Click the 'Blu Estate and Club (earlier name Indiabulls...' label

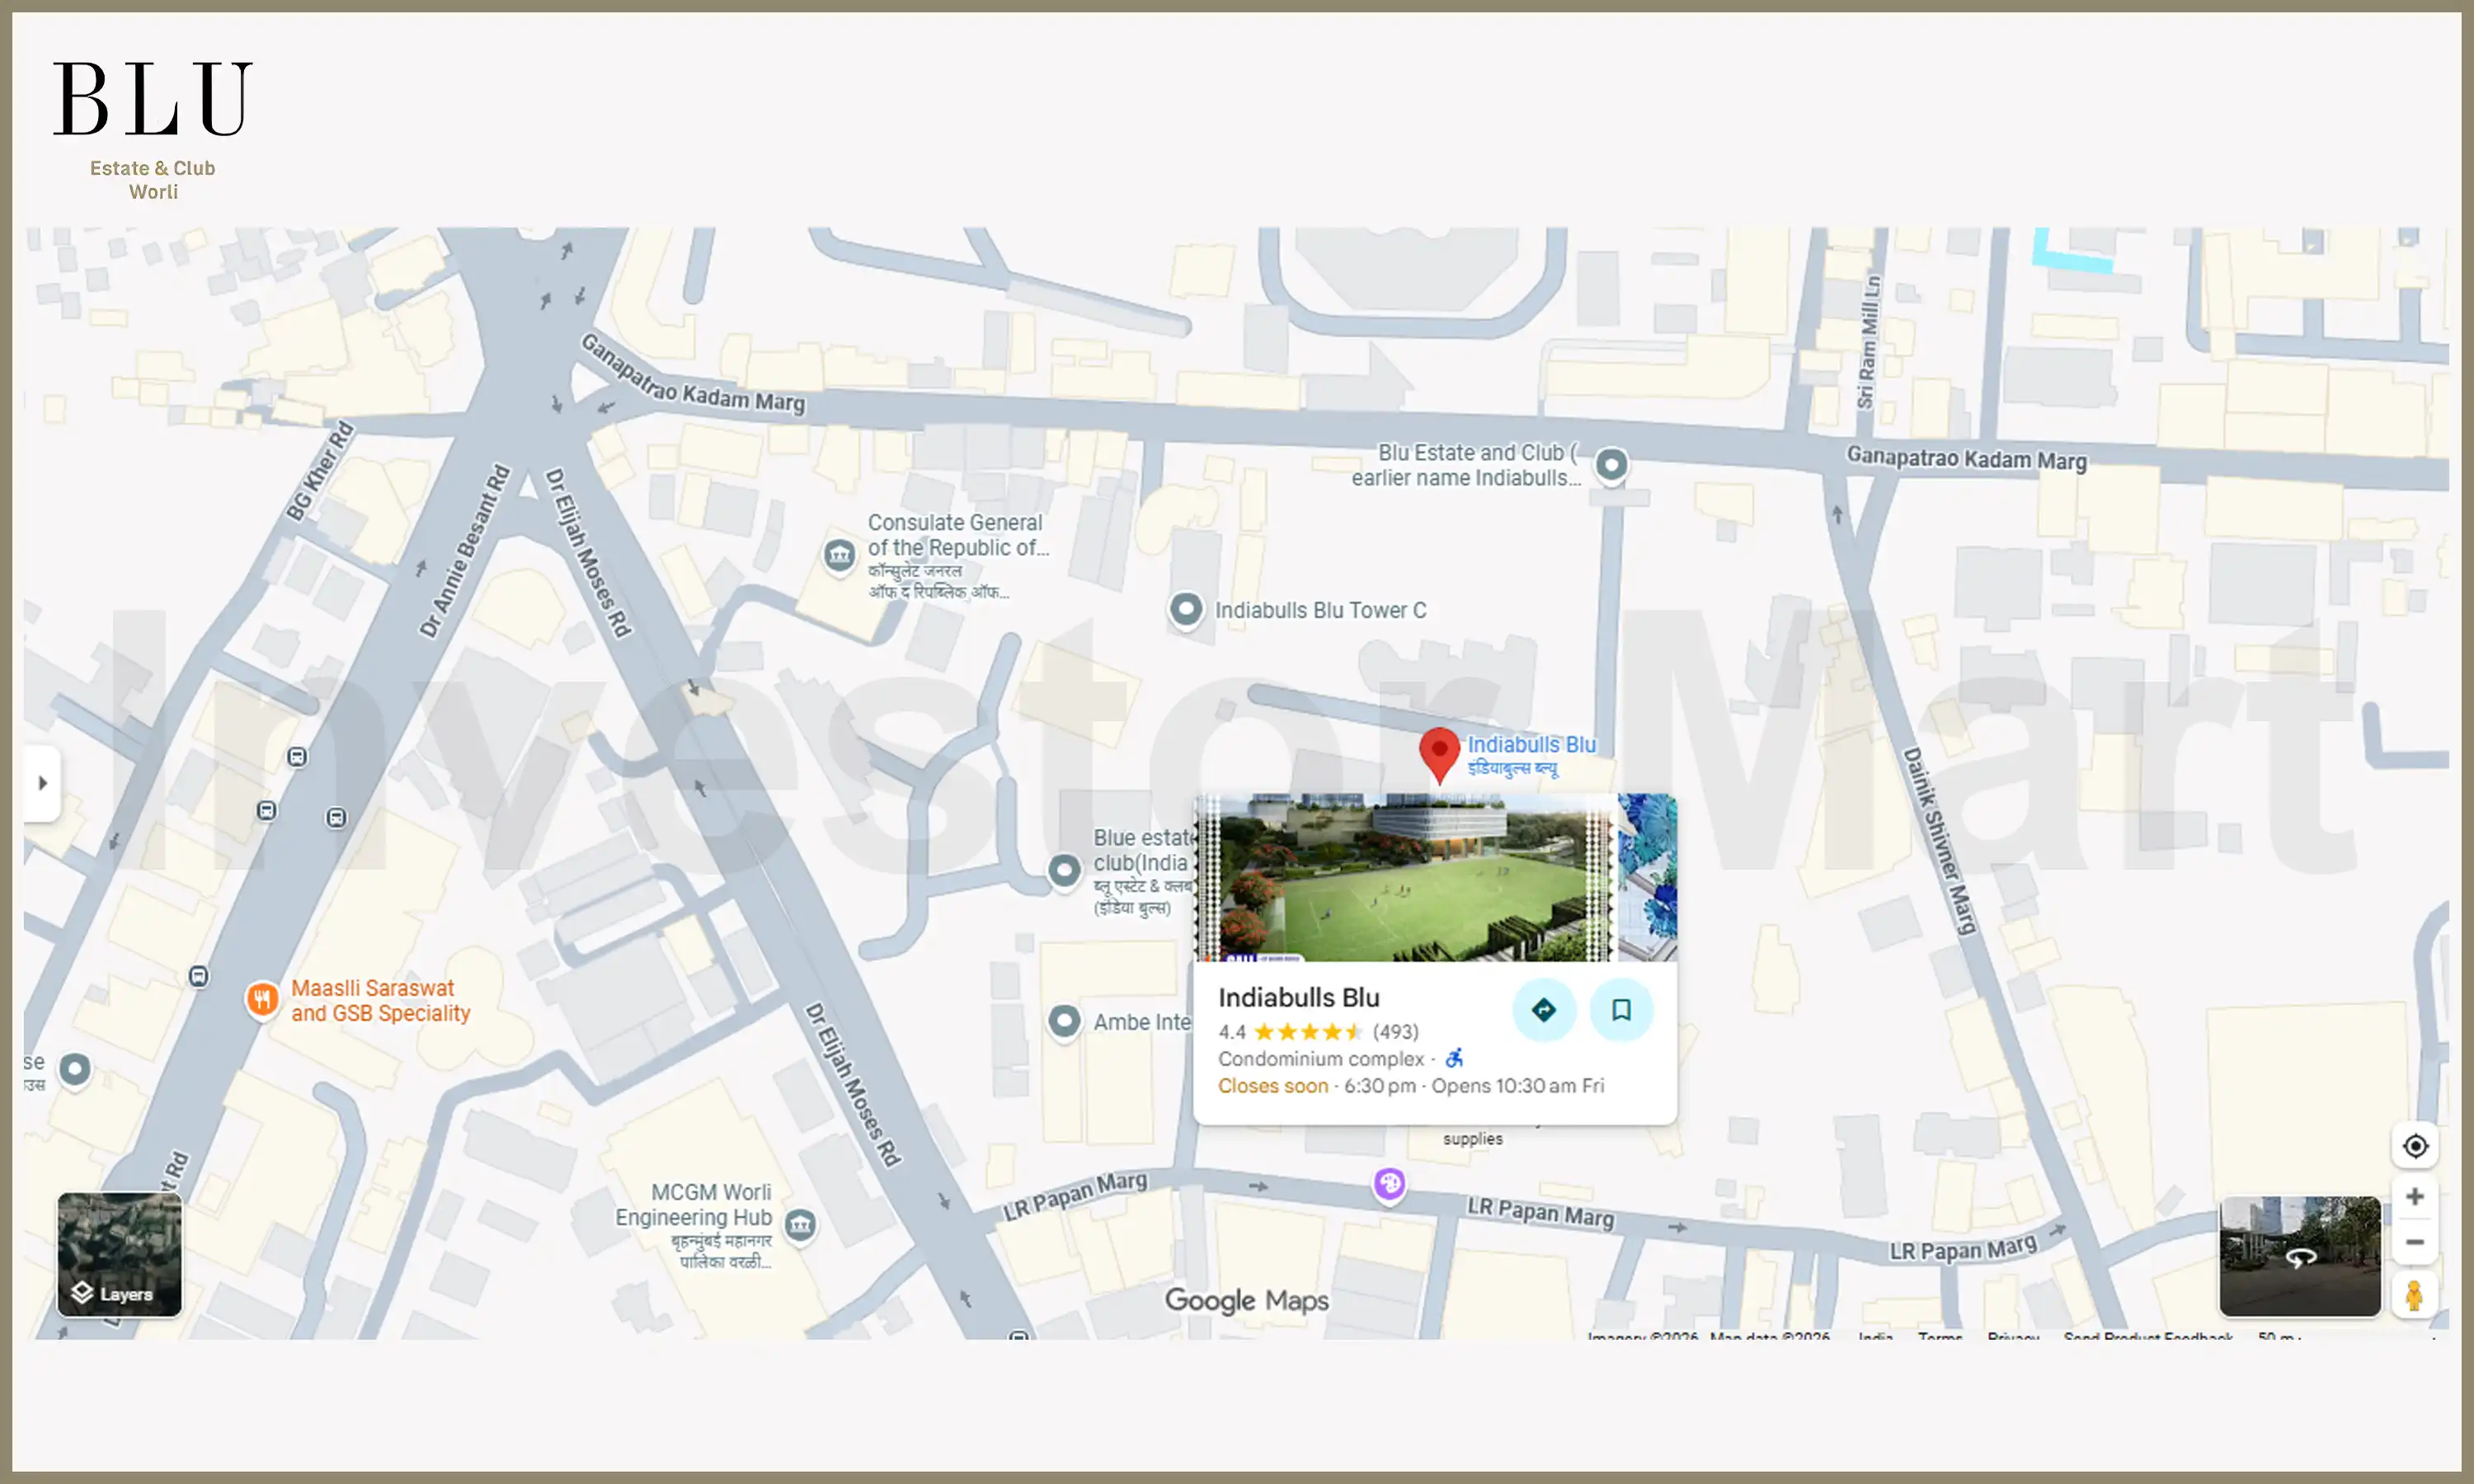[1466, 465]
